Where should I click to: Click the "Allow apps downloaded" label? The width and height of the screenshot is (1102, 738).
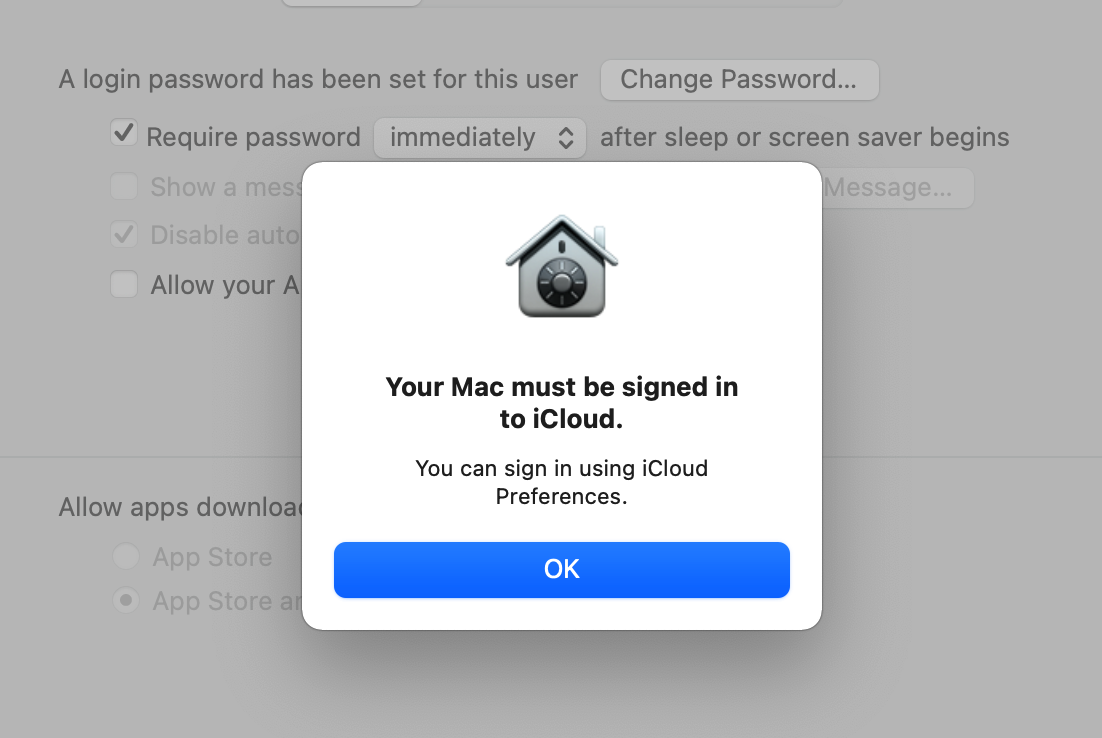[180, 507]
